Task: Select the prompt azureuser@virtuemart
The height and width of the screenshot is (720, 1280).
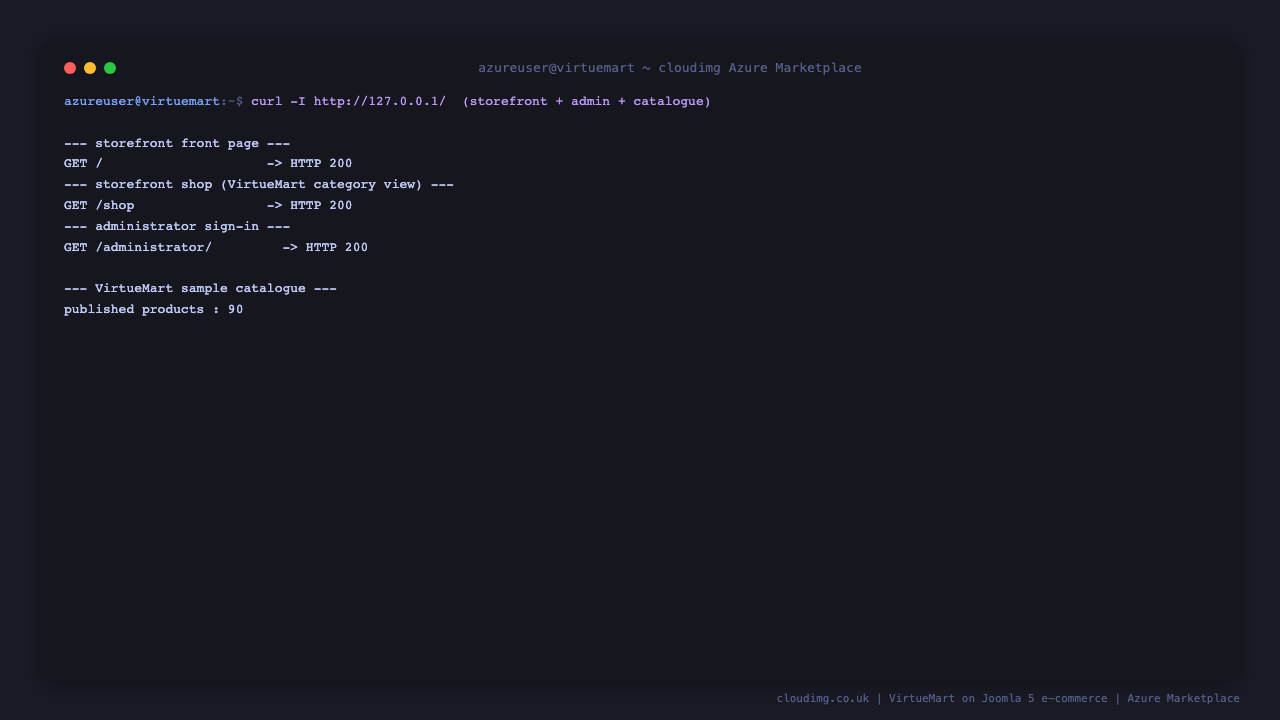Action: (142, 102)
